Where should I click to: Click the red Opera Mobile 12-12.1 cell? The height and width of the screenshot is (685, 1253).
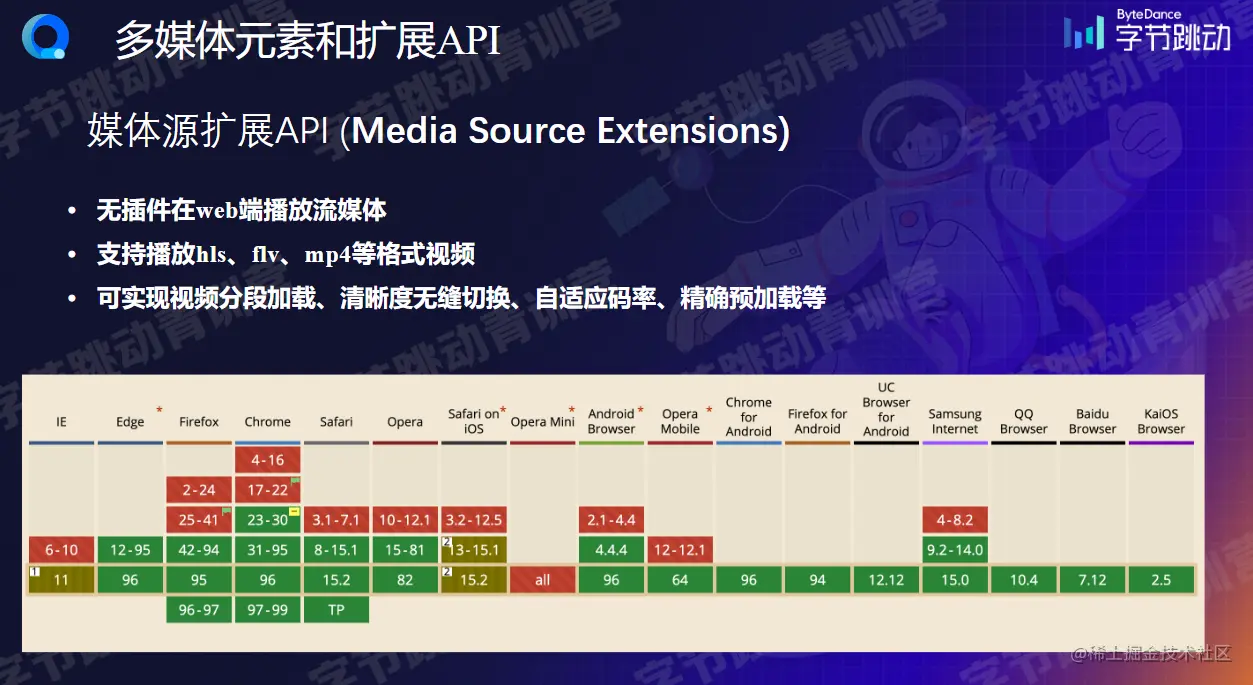(x=680, y=550)
